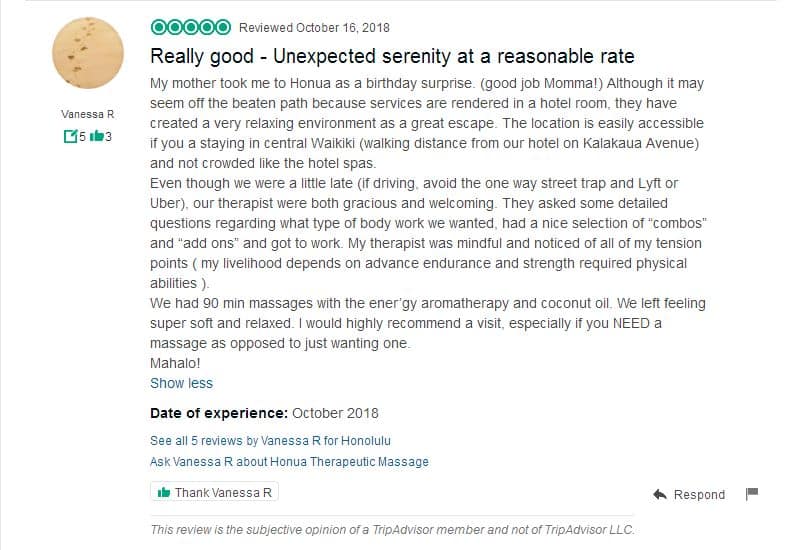Open Vanessa R's sandy footprints avatar
This screenshot has width=801, height=550.
[88, 53]
